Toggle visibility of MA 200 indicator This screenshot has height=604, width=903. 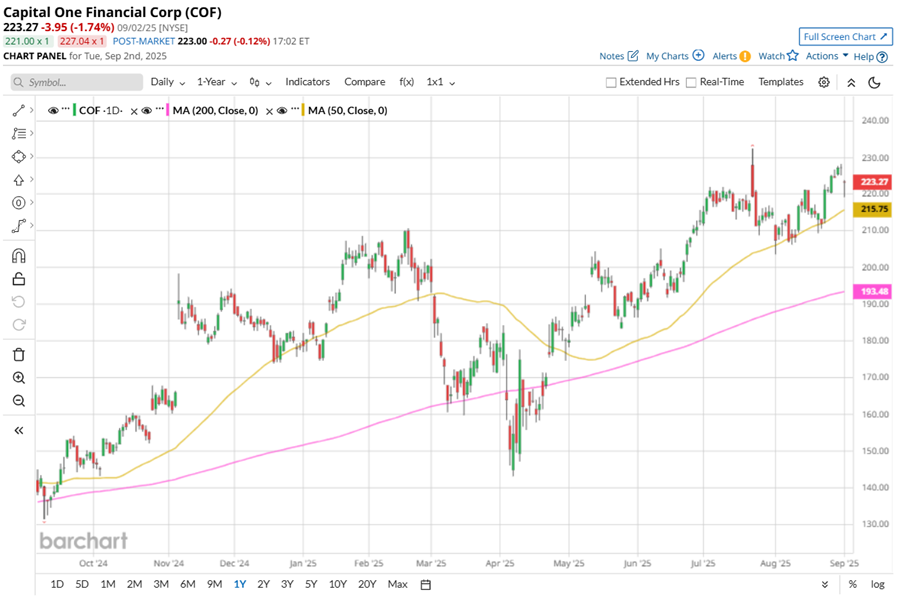coord(146,111)
